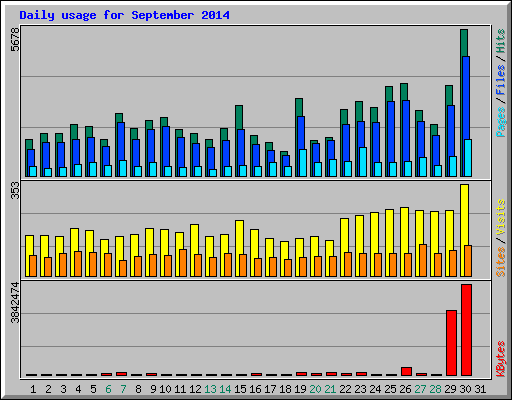
Task: Click the green weekend day 7 label
Action: 123,389
